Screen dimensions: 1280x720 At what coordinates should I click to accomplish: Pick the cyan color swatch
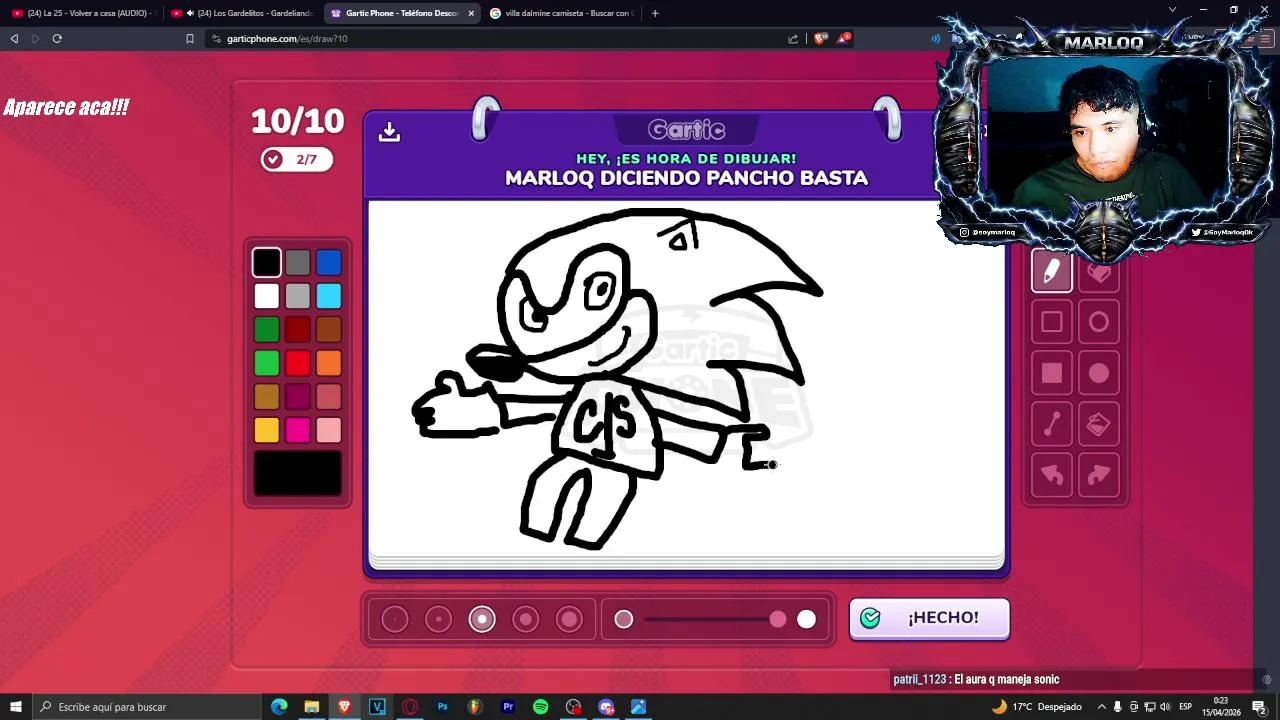coord(329,296)
